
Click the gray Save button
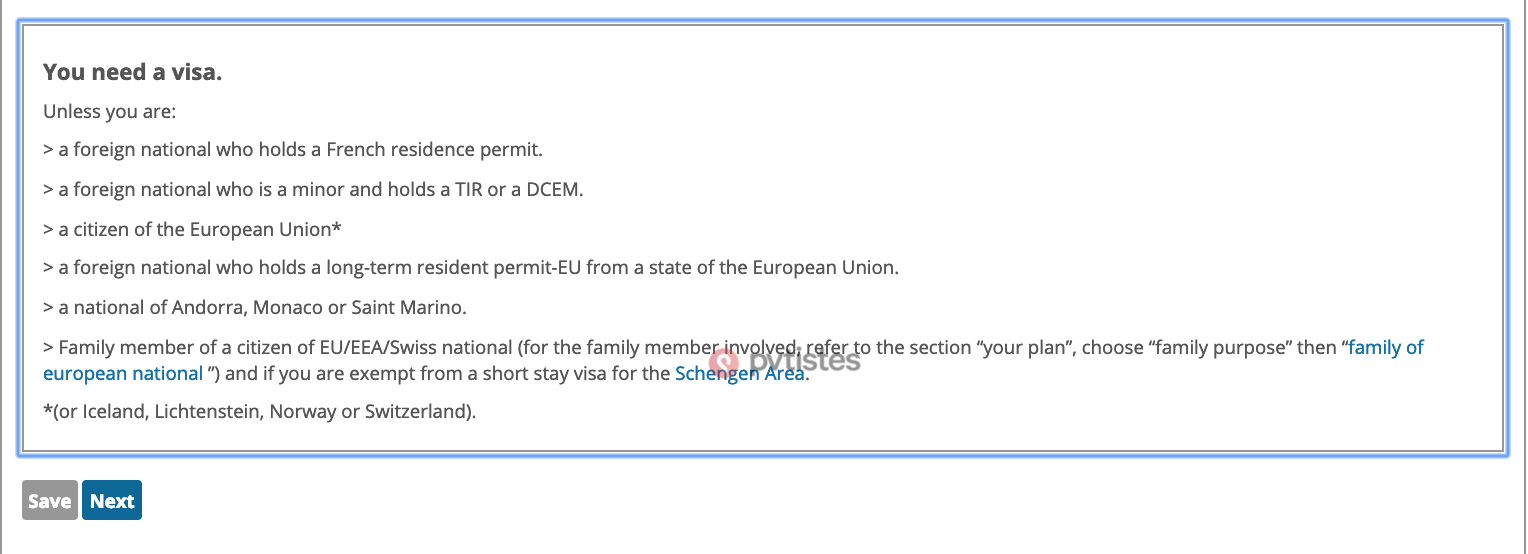click(x=49, y=501)
